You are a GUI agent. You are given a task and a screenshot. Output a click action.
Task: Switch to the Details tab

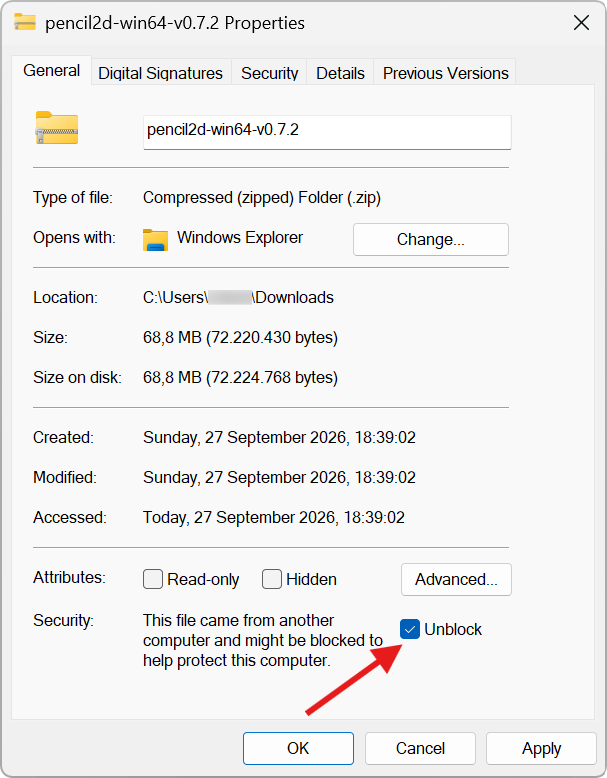pos(340,73)
